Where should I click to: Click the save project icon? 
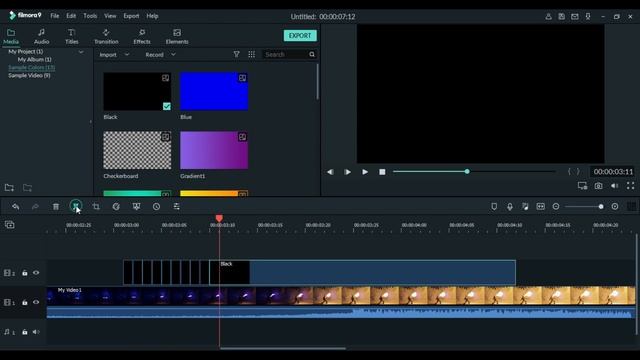pos(562,16)
